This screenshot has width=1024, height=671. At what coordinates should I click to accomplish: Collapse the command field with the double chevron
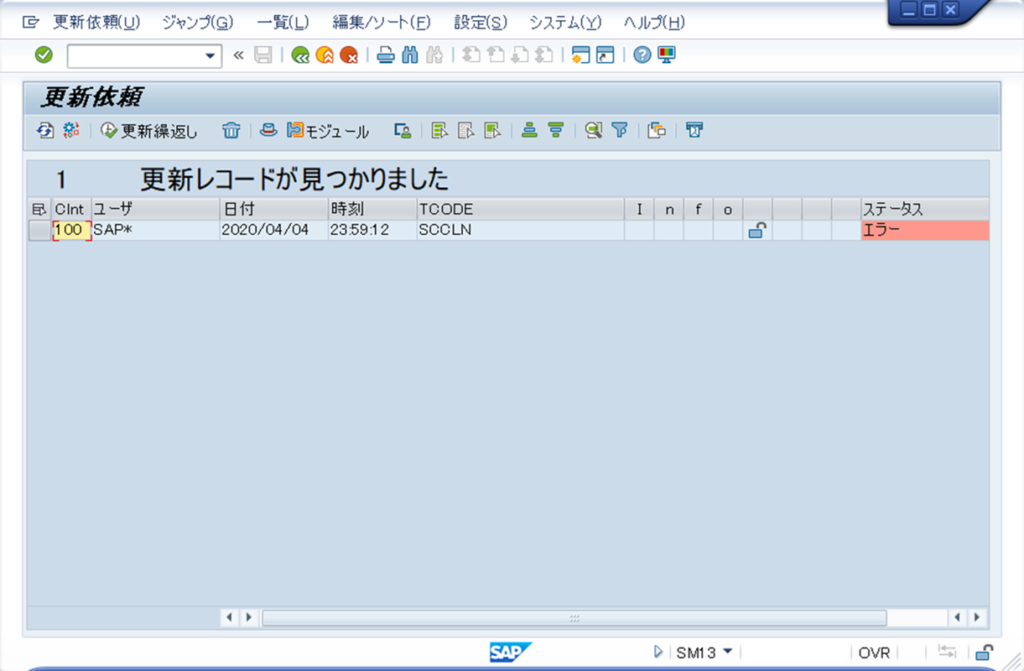click(238, 56)
